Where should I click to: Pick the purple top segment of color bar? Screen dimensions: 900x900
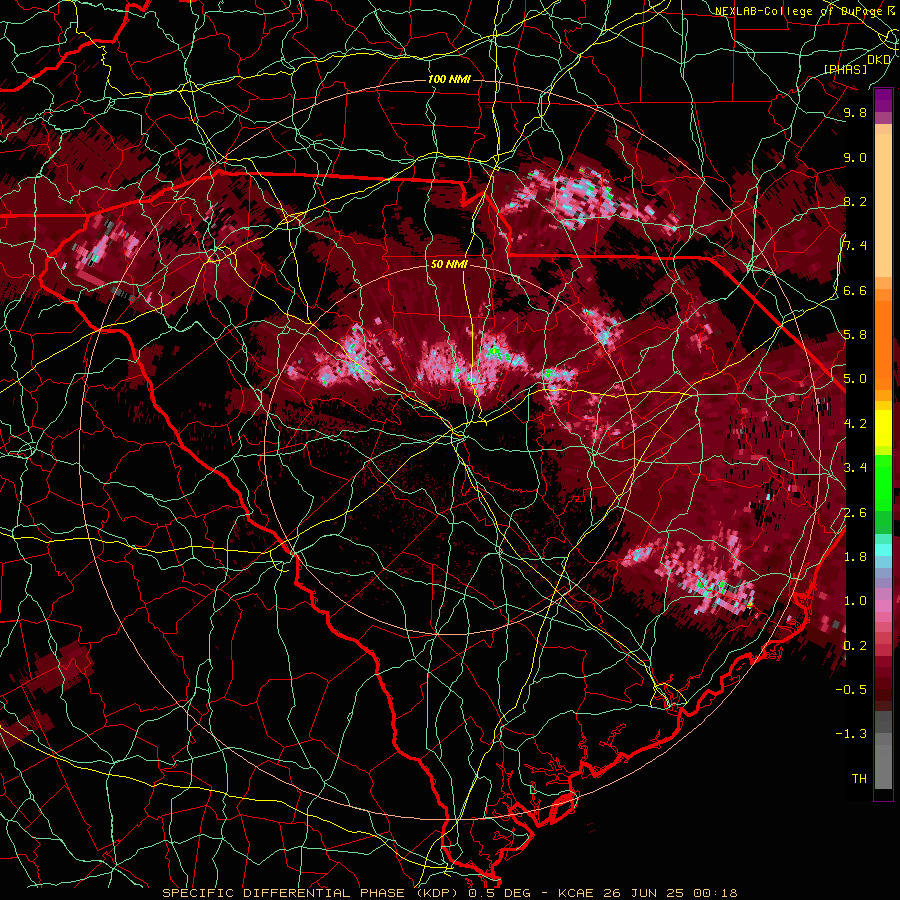[x=883, y=100]
